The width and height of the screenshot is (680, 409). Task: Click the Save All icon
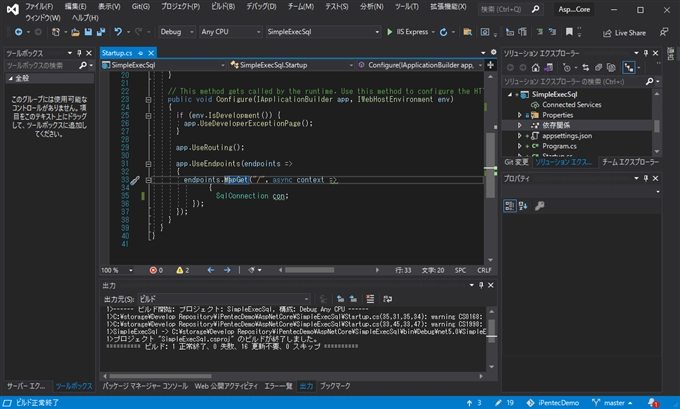tap(101, 32)
